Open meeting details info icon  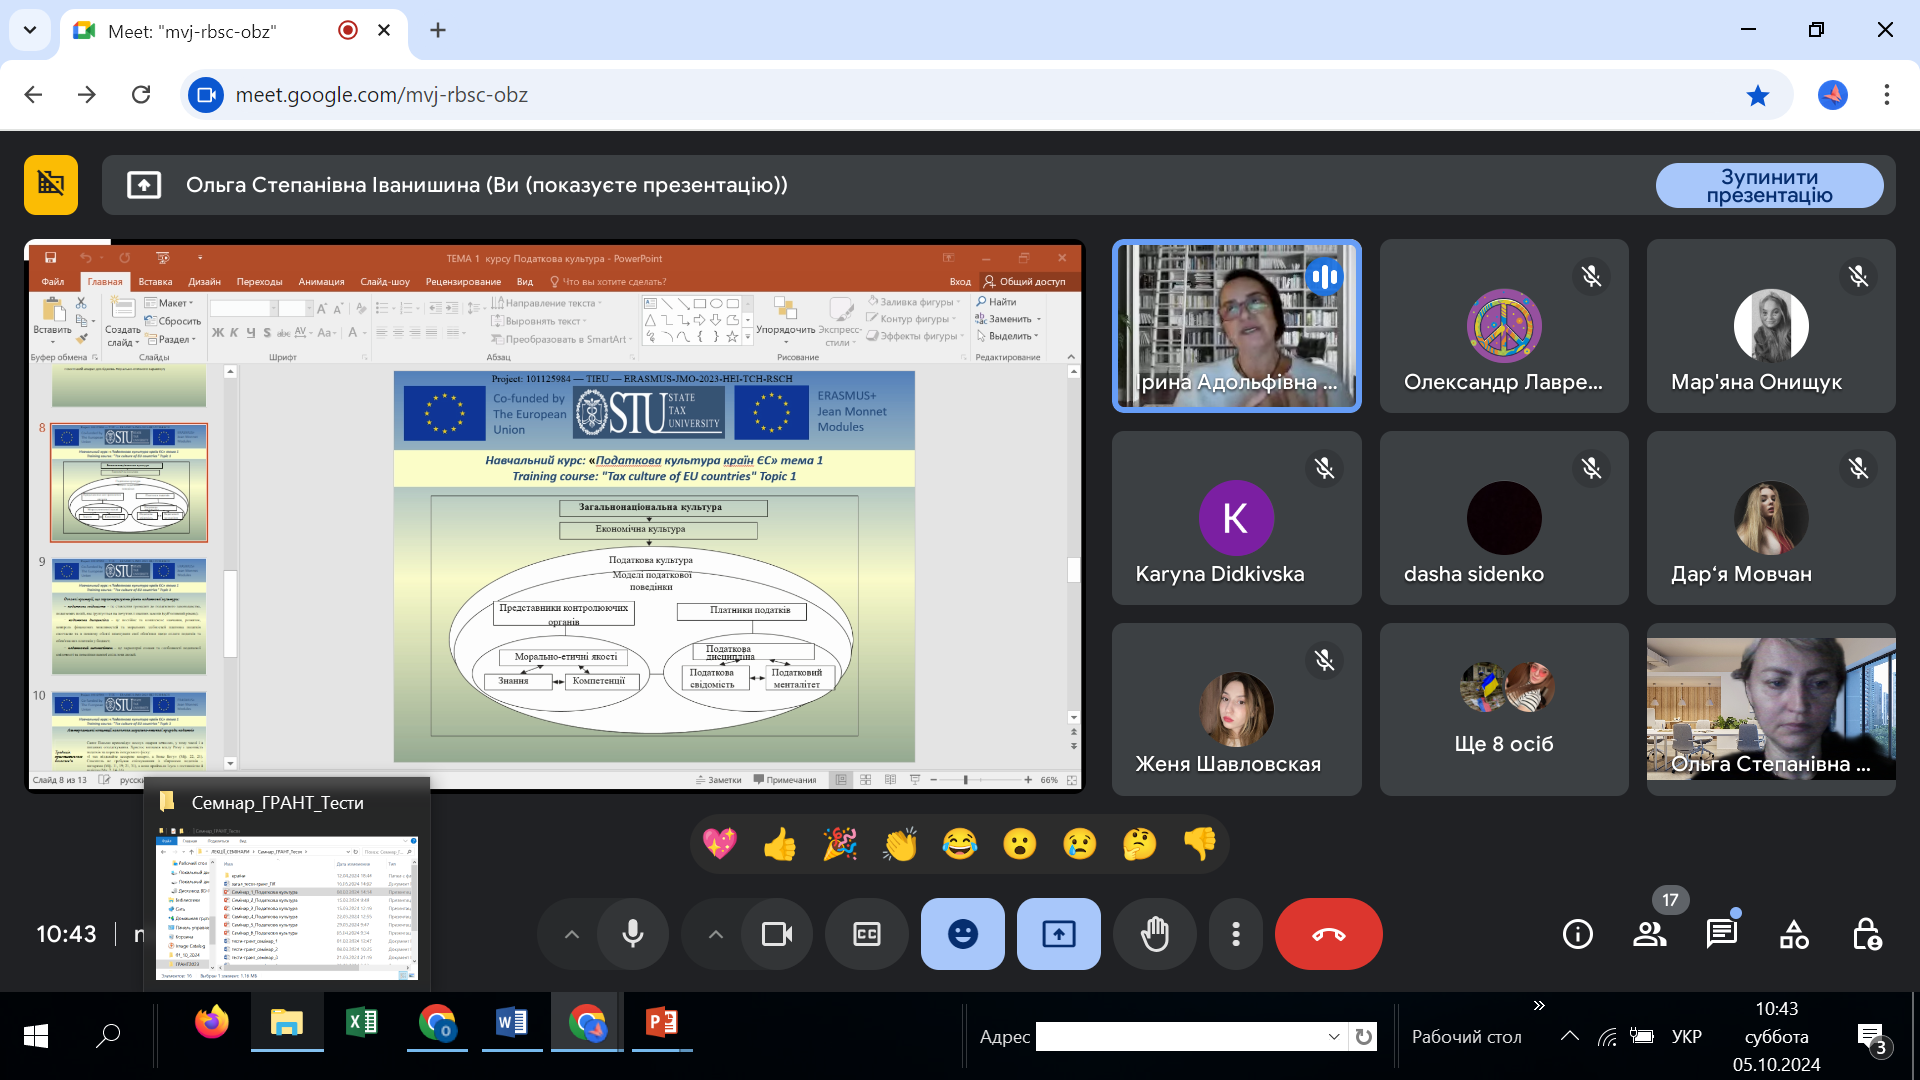(x=1578, y=934)
